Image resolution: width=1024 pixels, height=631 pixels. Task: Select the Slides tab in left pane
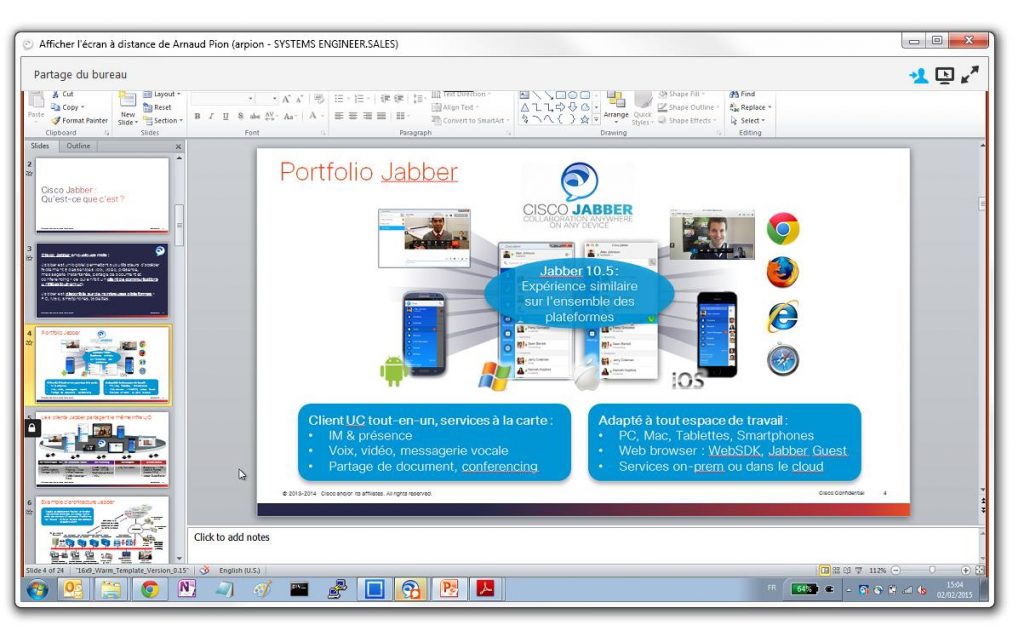click(x=40, y=146)
